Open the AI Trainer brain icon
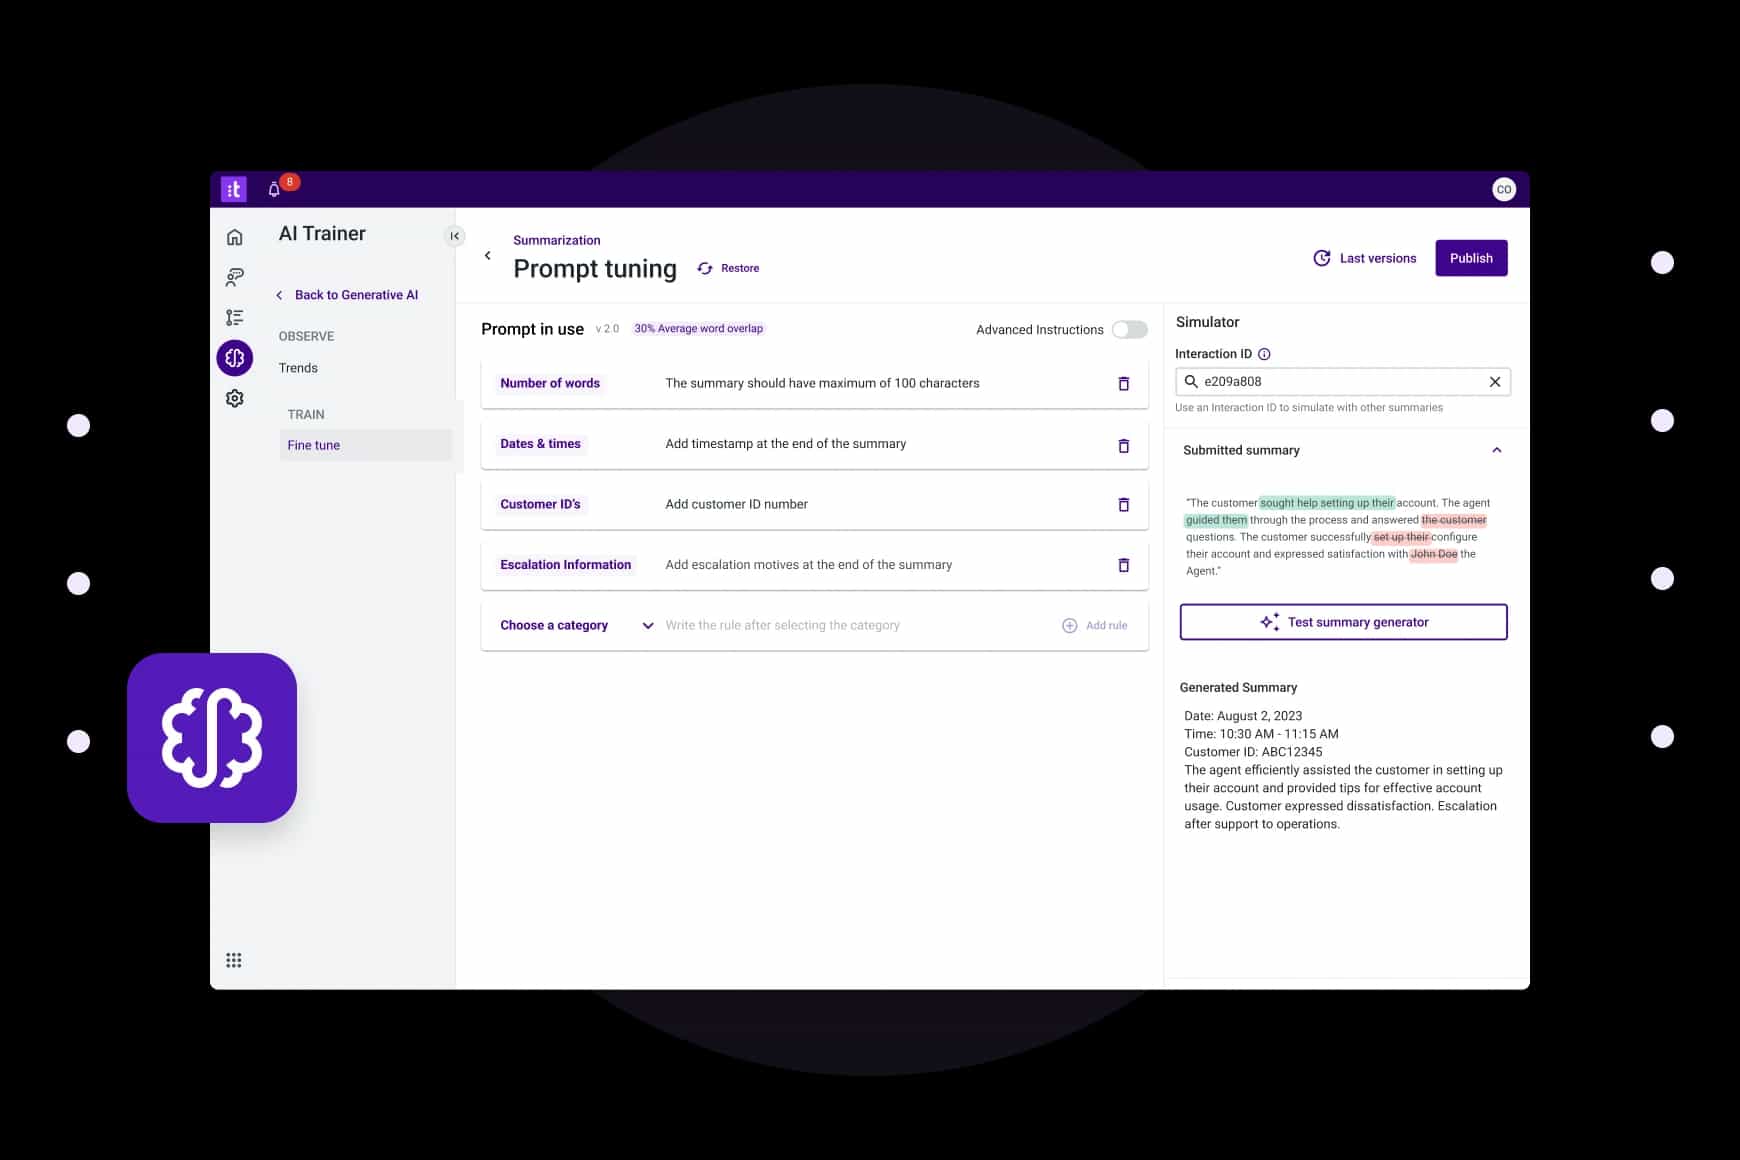Image resolution: width=1740 pixels, height=1160 pixels. [x=234, y=357]
